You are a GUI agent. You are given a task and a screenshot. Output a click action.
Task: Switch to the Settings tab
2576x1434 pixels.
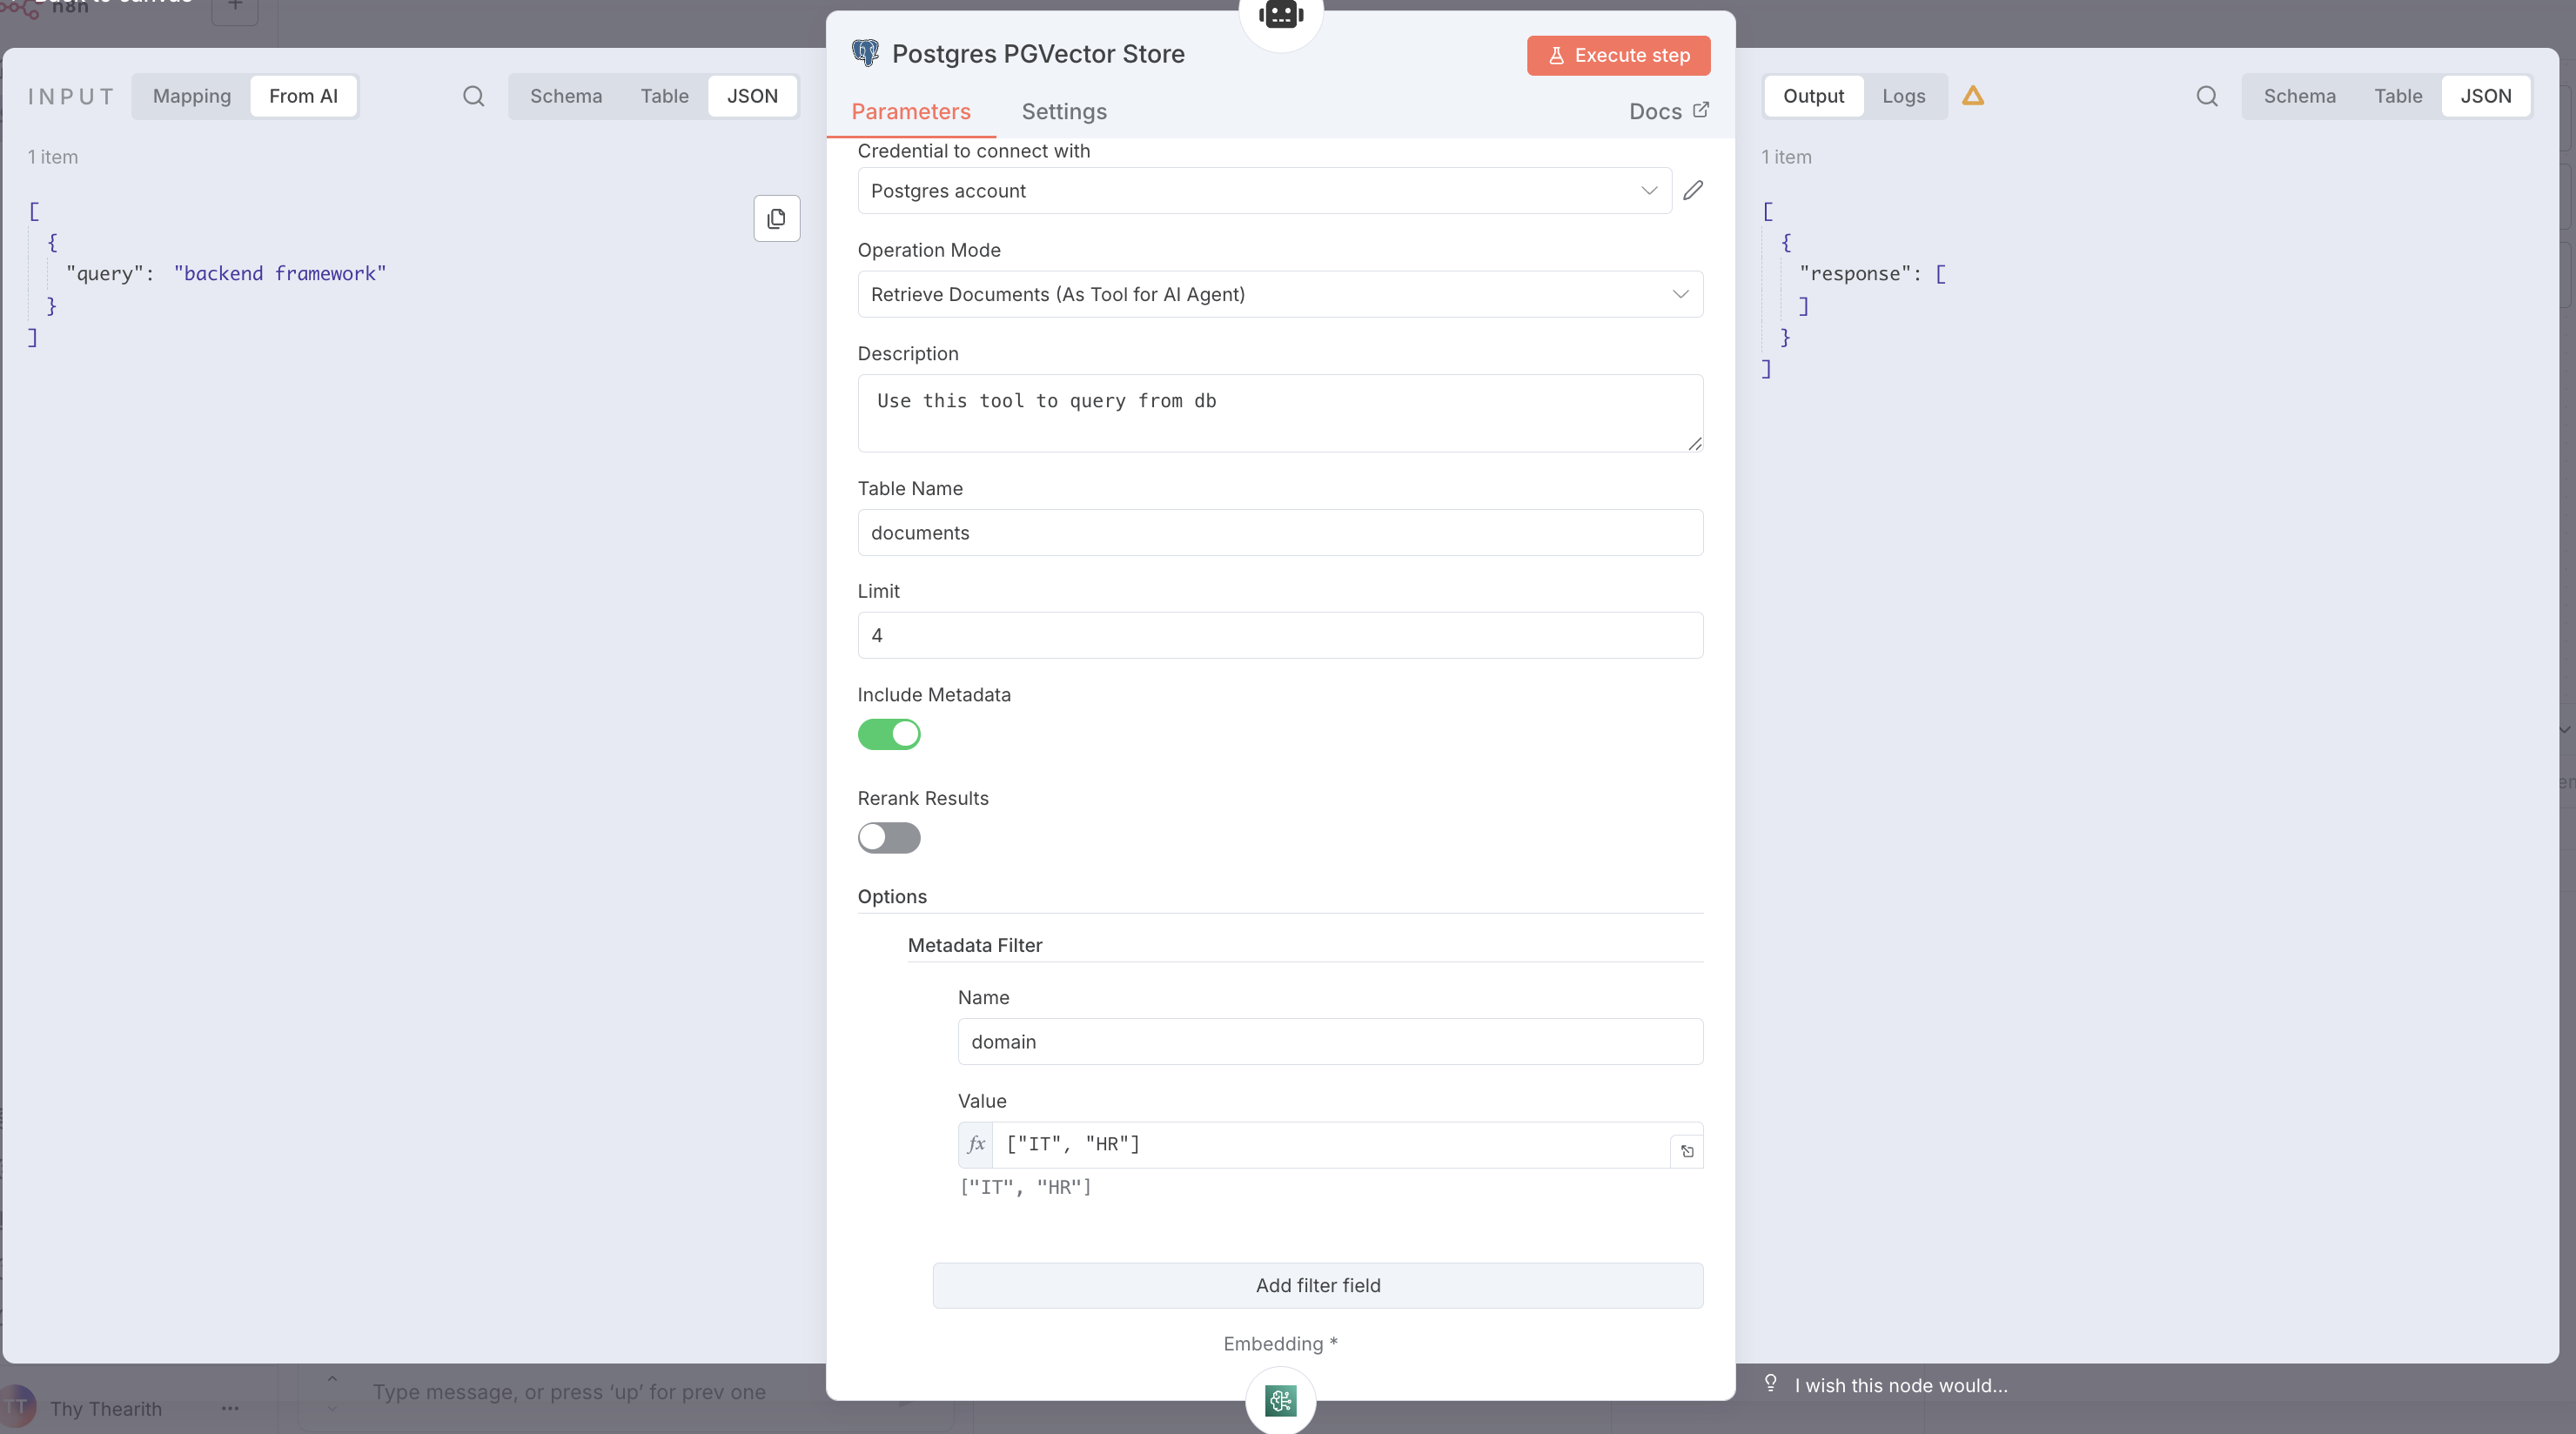1063,111
